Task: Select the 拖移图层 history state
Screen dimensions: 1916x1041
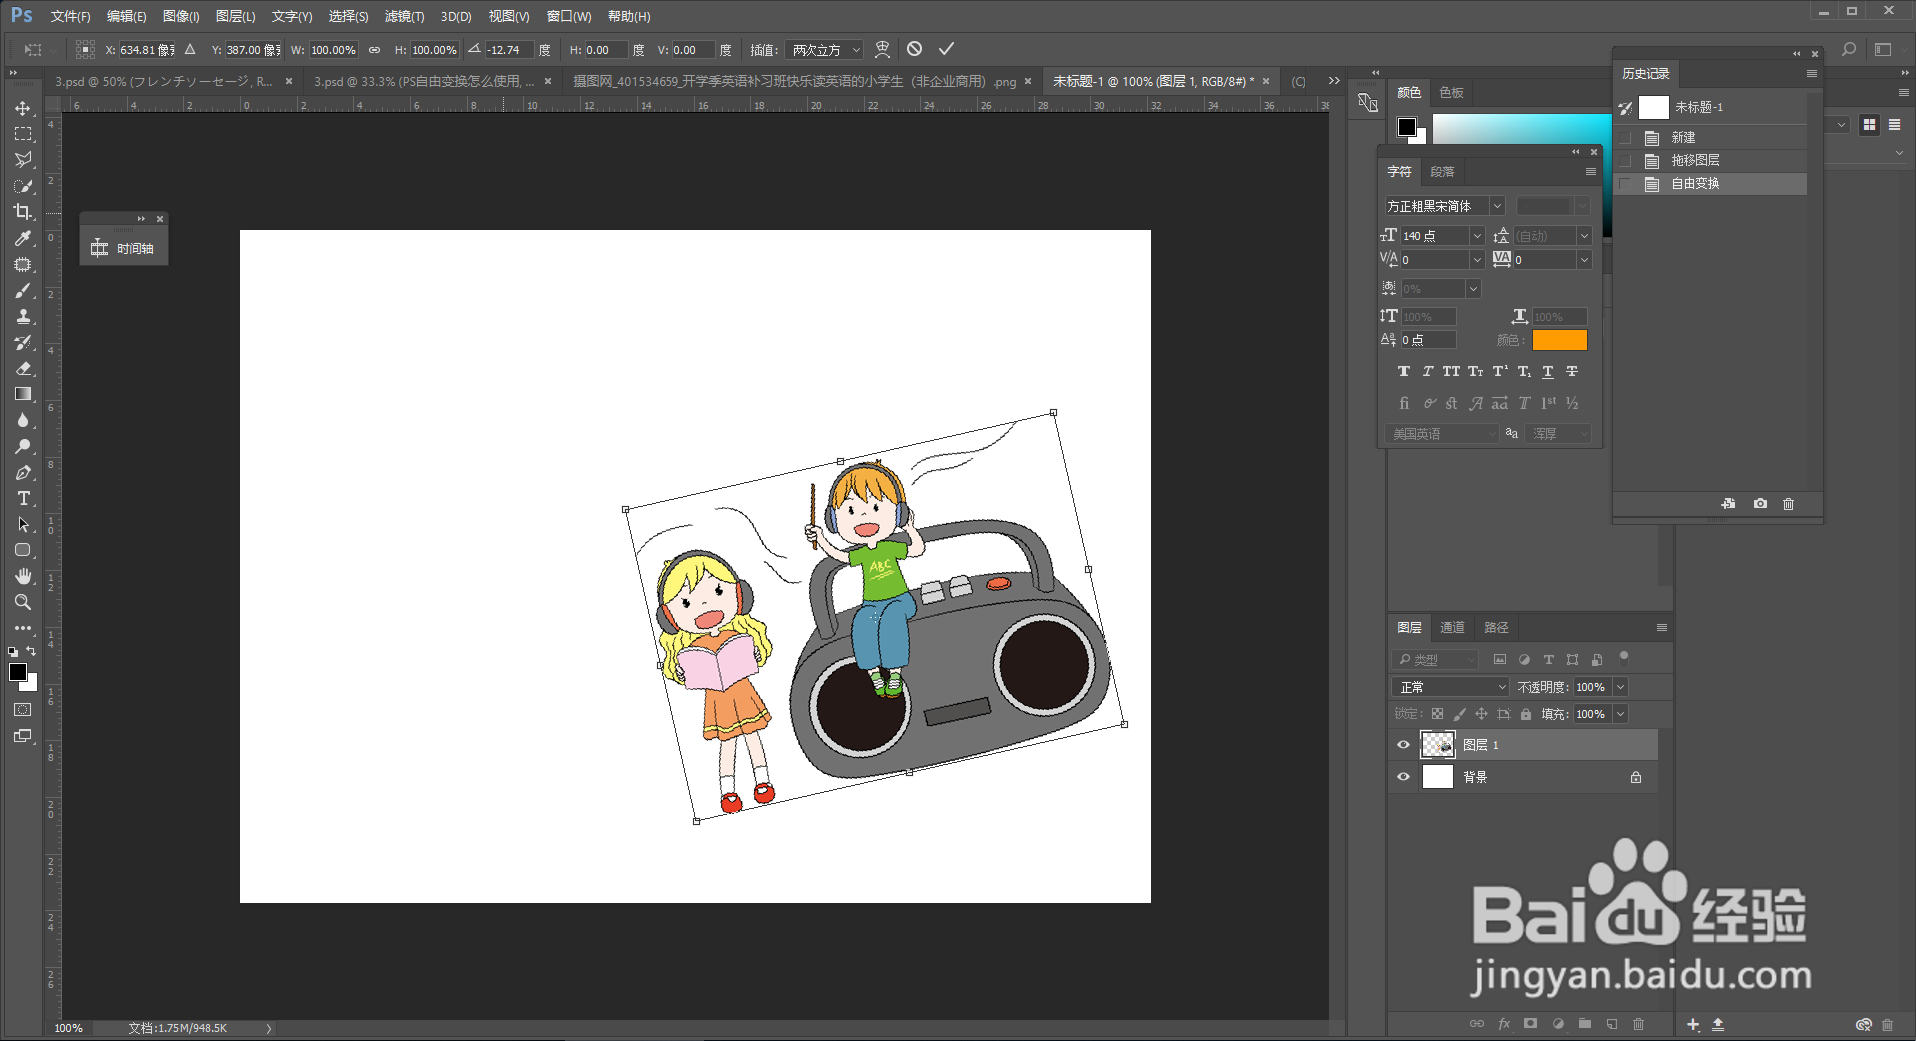Action: [1695, 161]
